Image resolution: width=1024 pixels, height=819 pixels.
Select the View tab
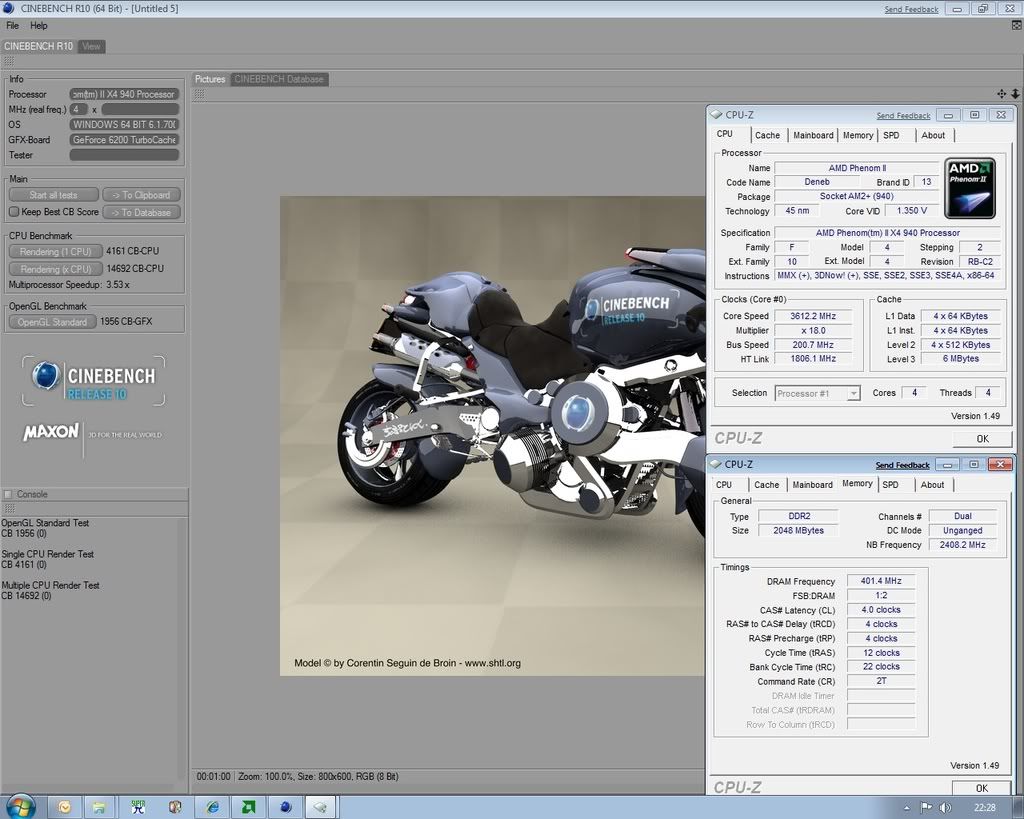pos(91,46)
